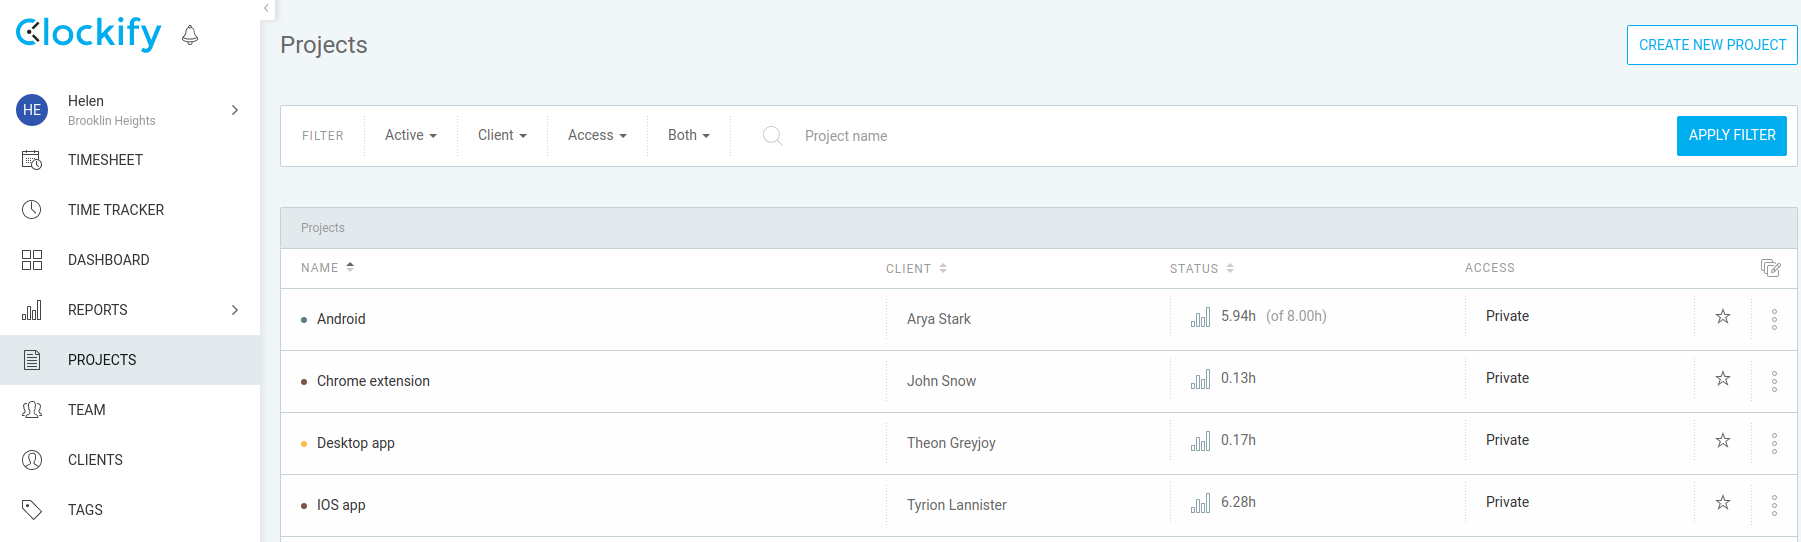Click the orange color dot for Desktop app
Screen dimensions: 1801x542
pos(304,444)
